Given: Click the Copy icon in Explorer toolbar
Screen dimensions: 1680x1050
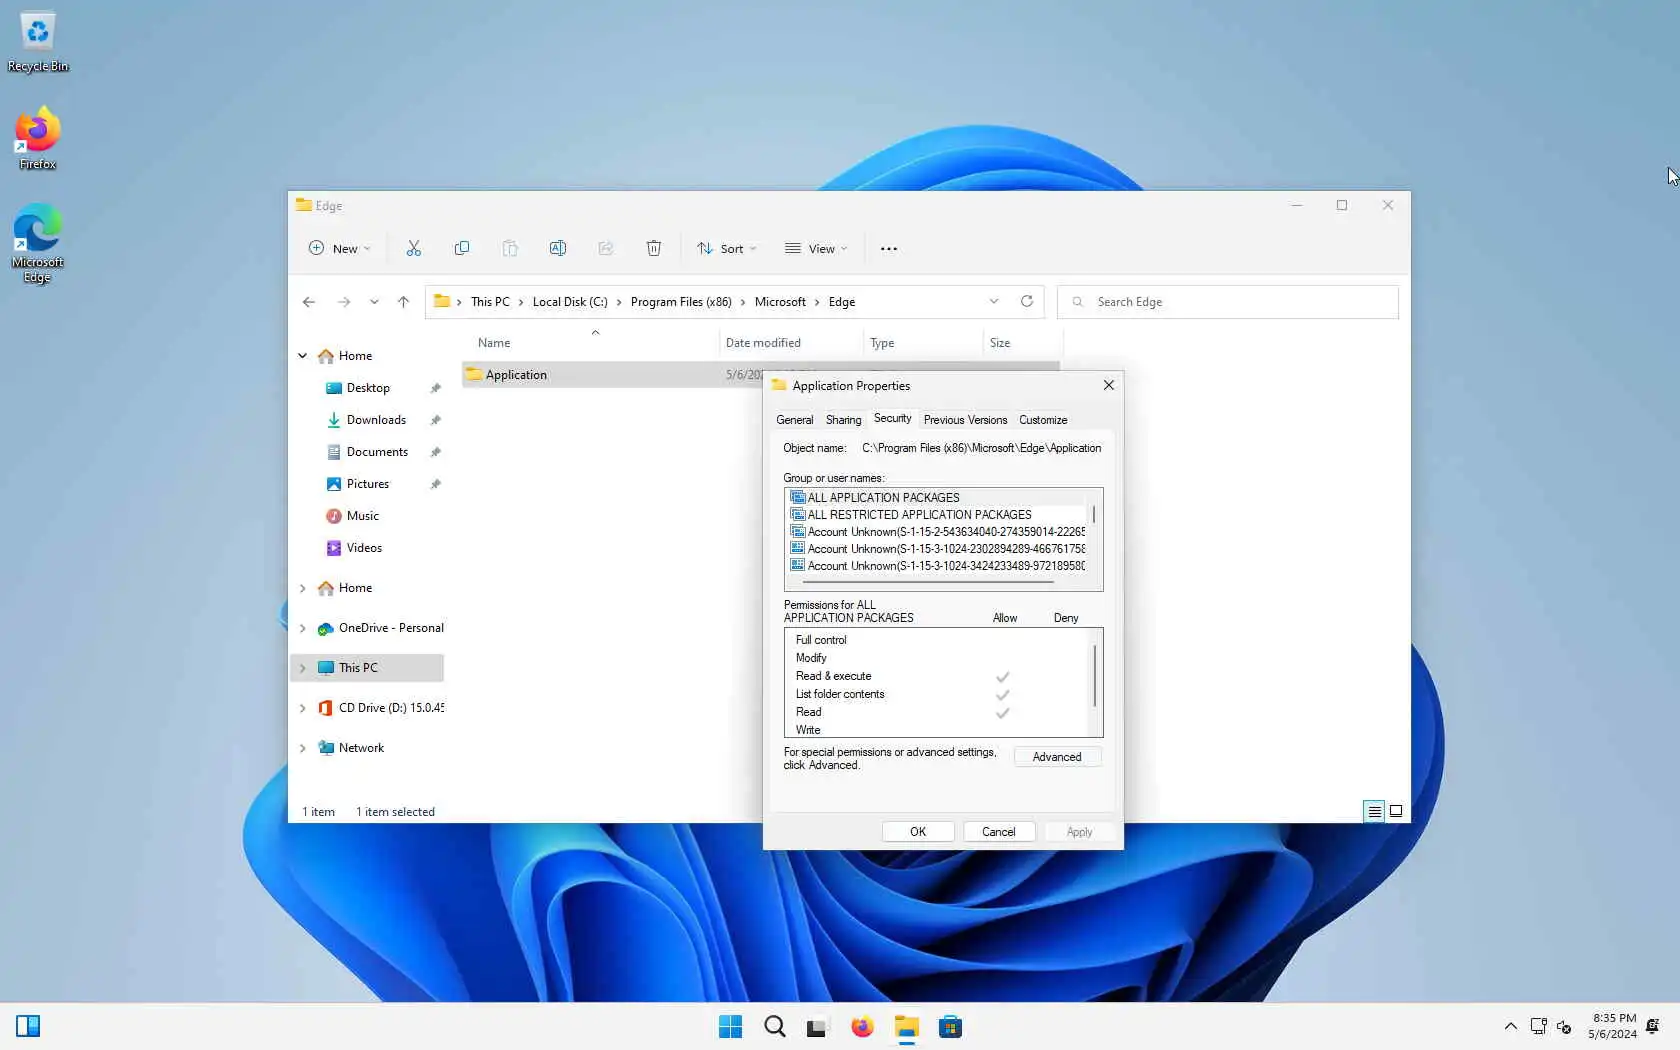Looking at the screenshot, I should (462, 248).
